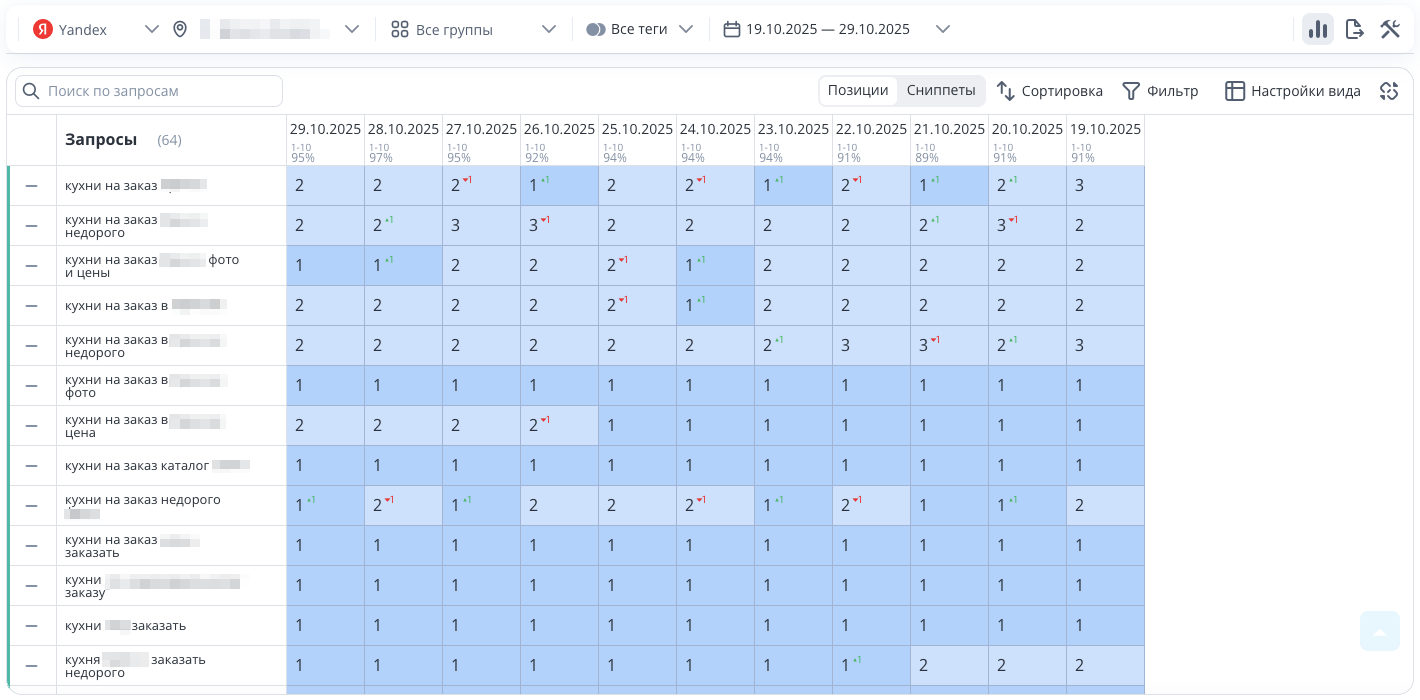The image size is (1420, 700).
Task: Click the export report icon
Action: click(x=1354, y=29)
